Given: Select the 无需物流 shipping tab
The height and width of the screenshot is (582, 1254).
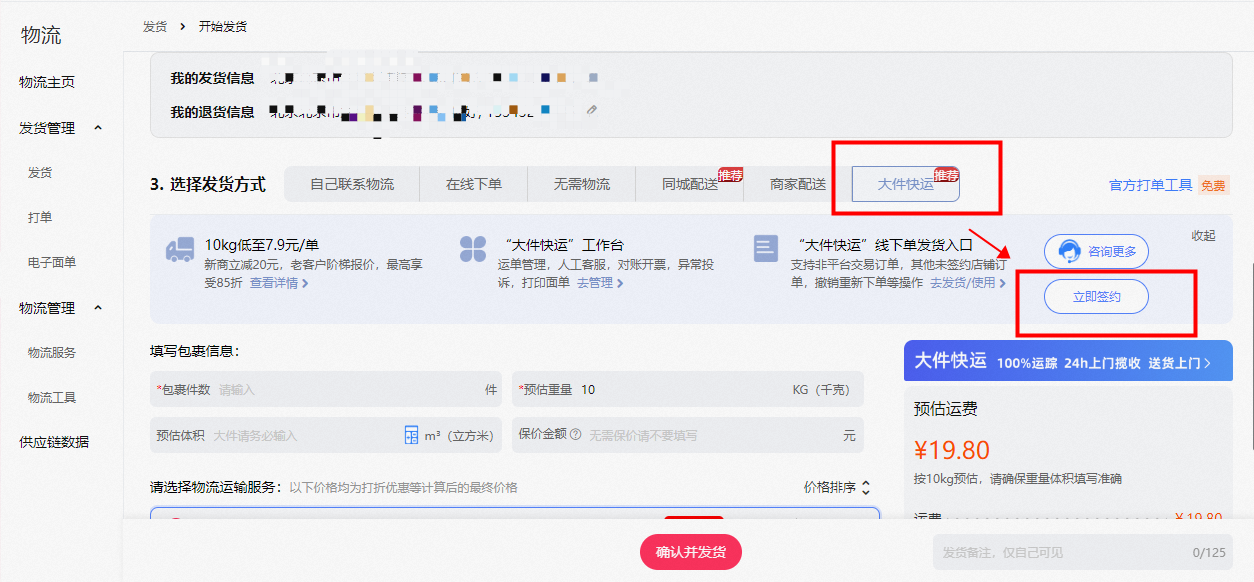Looking at the screenshot, I should (582, 184).
